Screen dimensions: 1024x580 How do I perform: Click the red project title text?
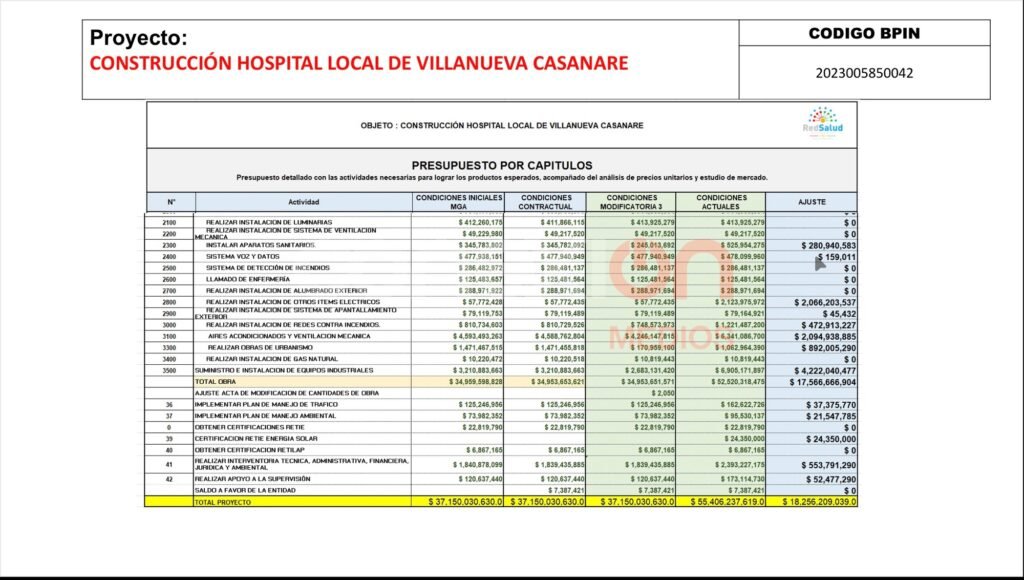pyautogui.click(x=359, y=64)
